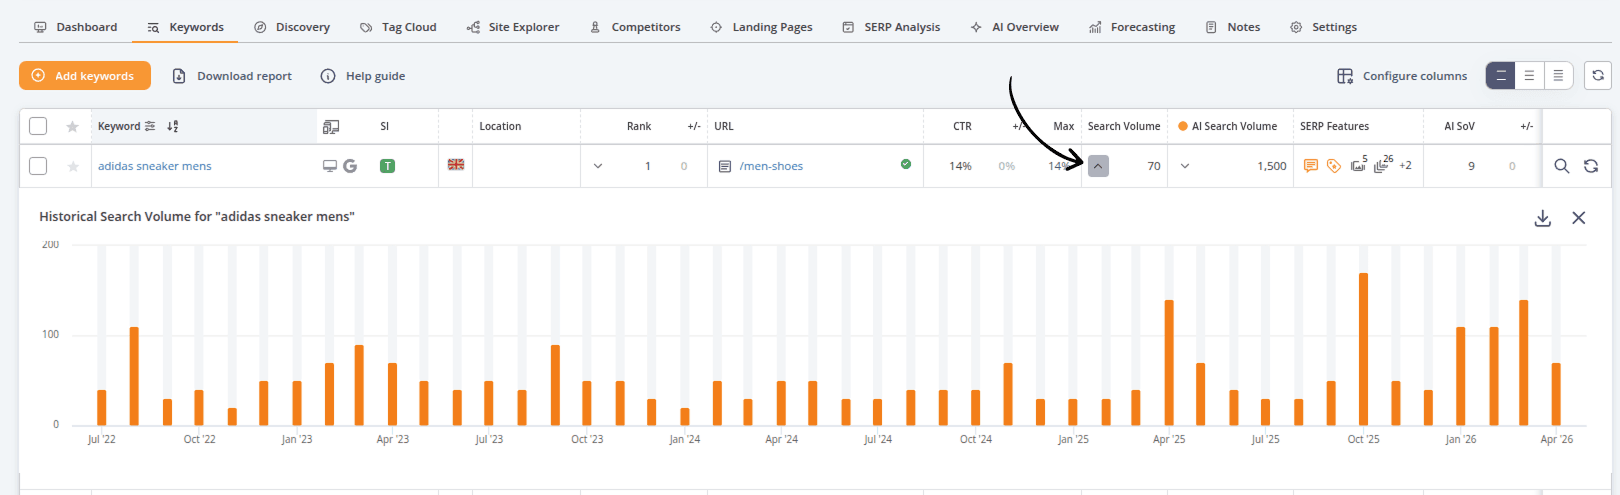Star the adidas sneaker mens keyword
The width and height of the screenshot is (1620, 495).
tap(72, 166)
